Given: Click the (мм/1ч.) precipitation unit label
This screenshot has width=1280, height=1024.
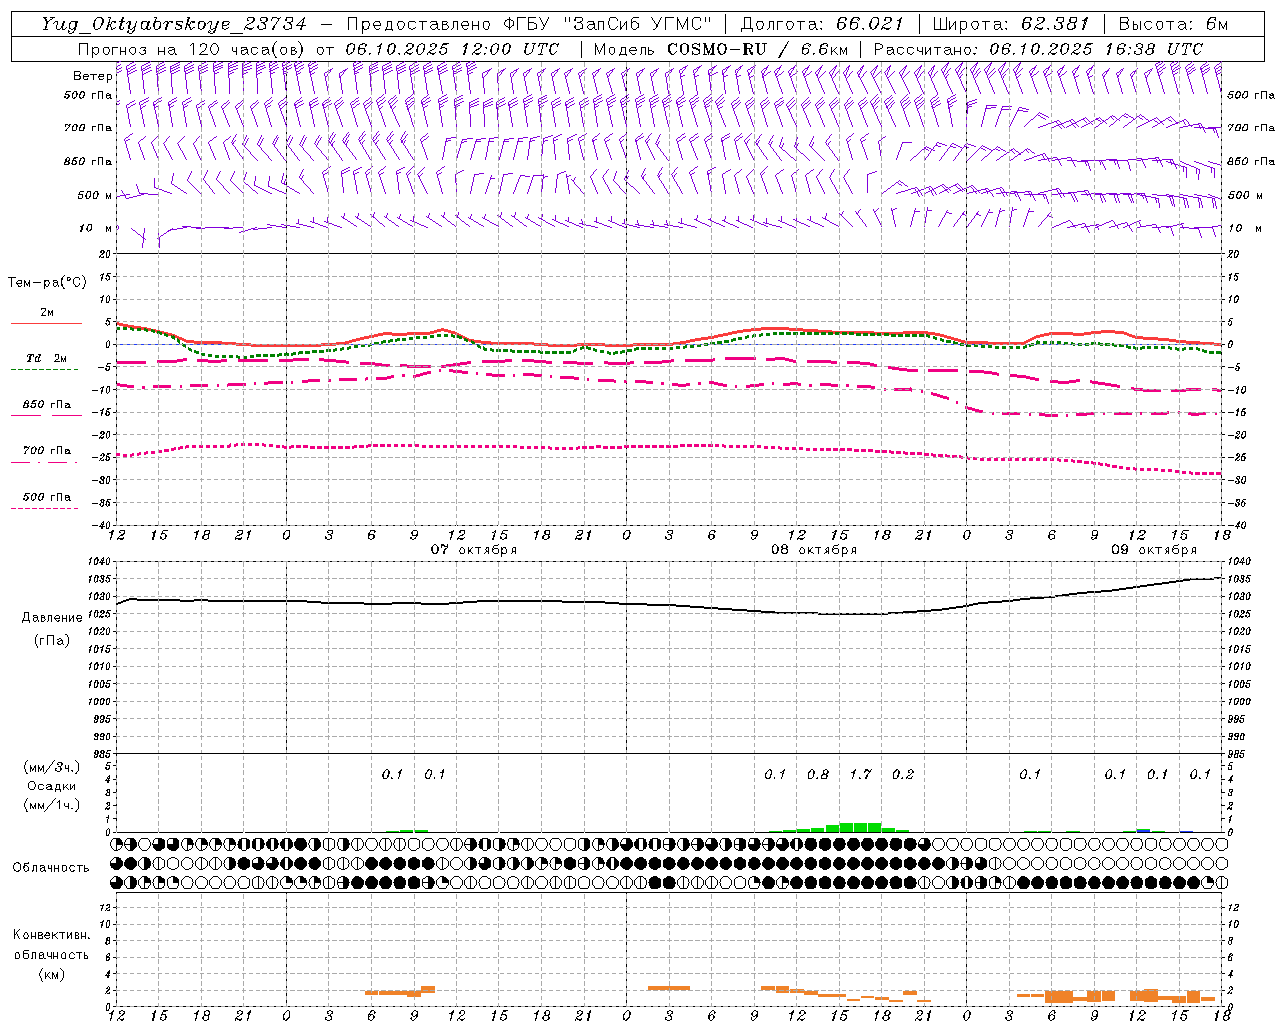Looking at the screenshot, I should tap(52, 805).
